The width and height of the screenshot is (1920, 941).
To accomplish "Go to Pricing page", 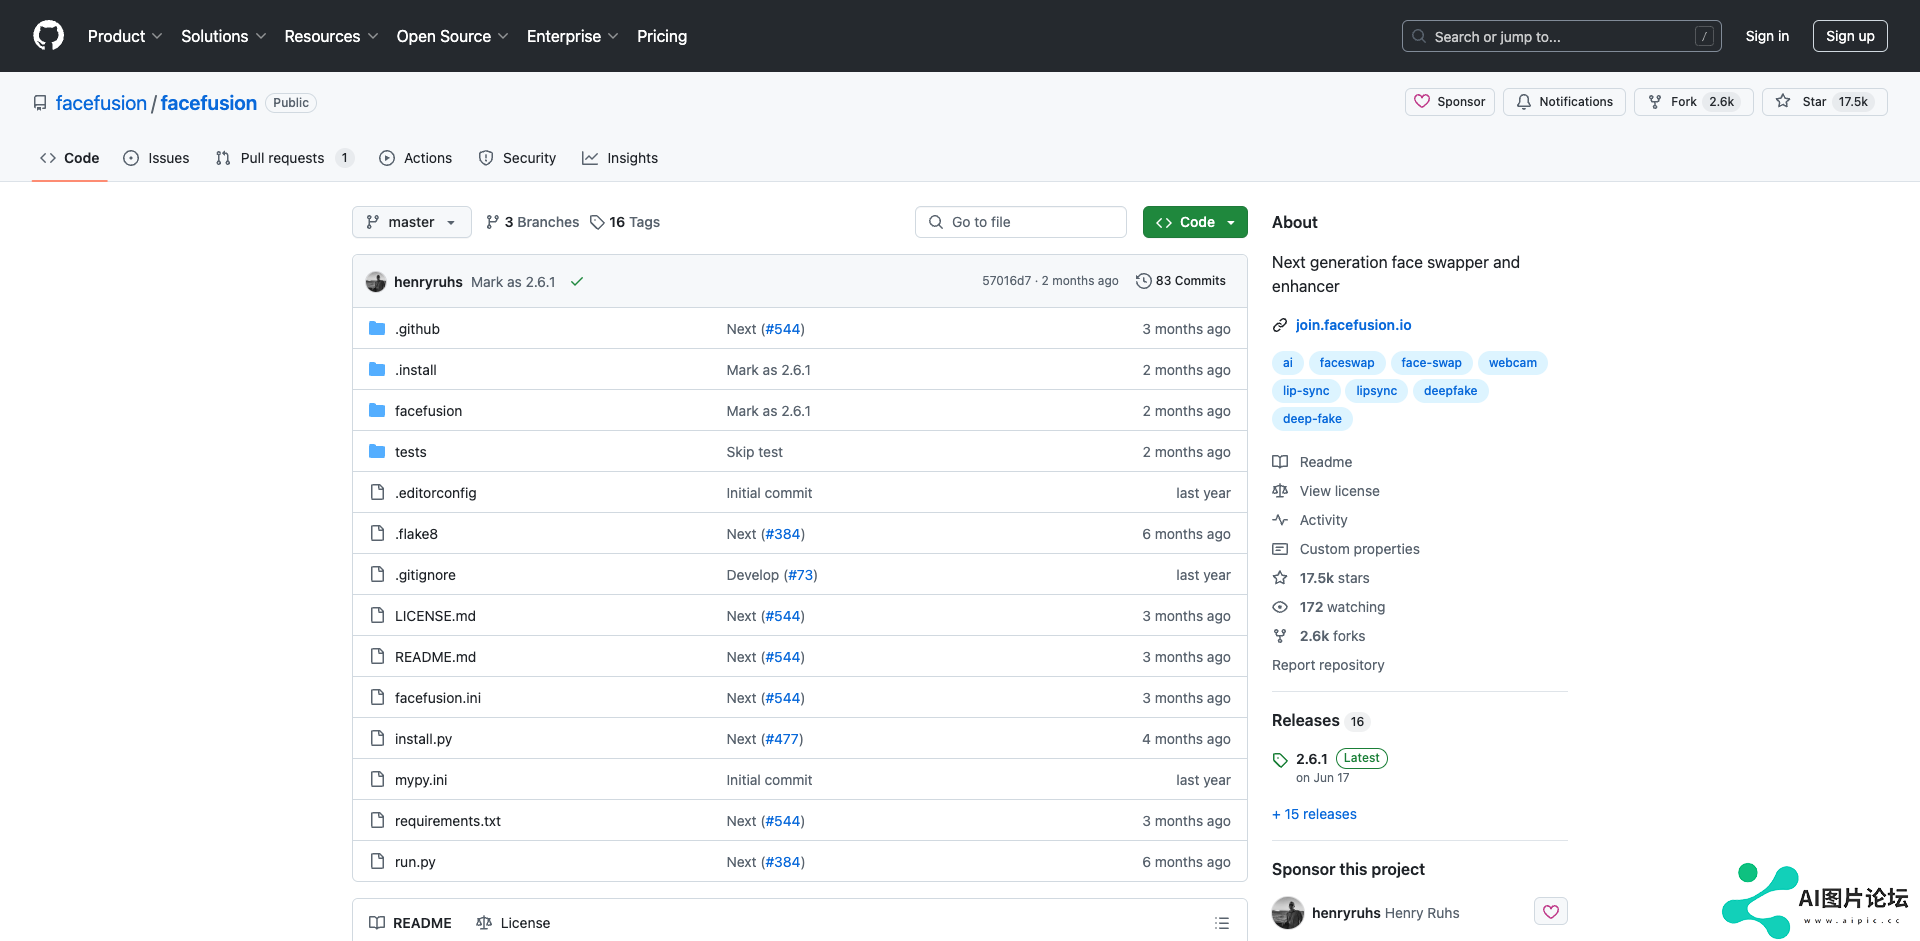I will tap(662, 36).
